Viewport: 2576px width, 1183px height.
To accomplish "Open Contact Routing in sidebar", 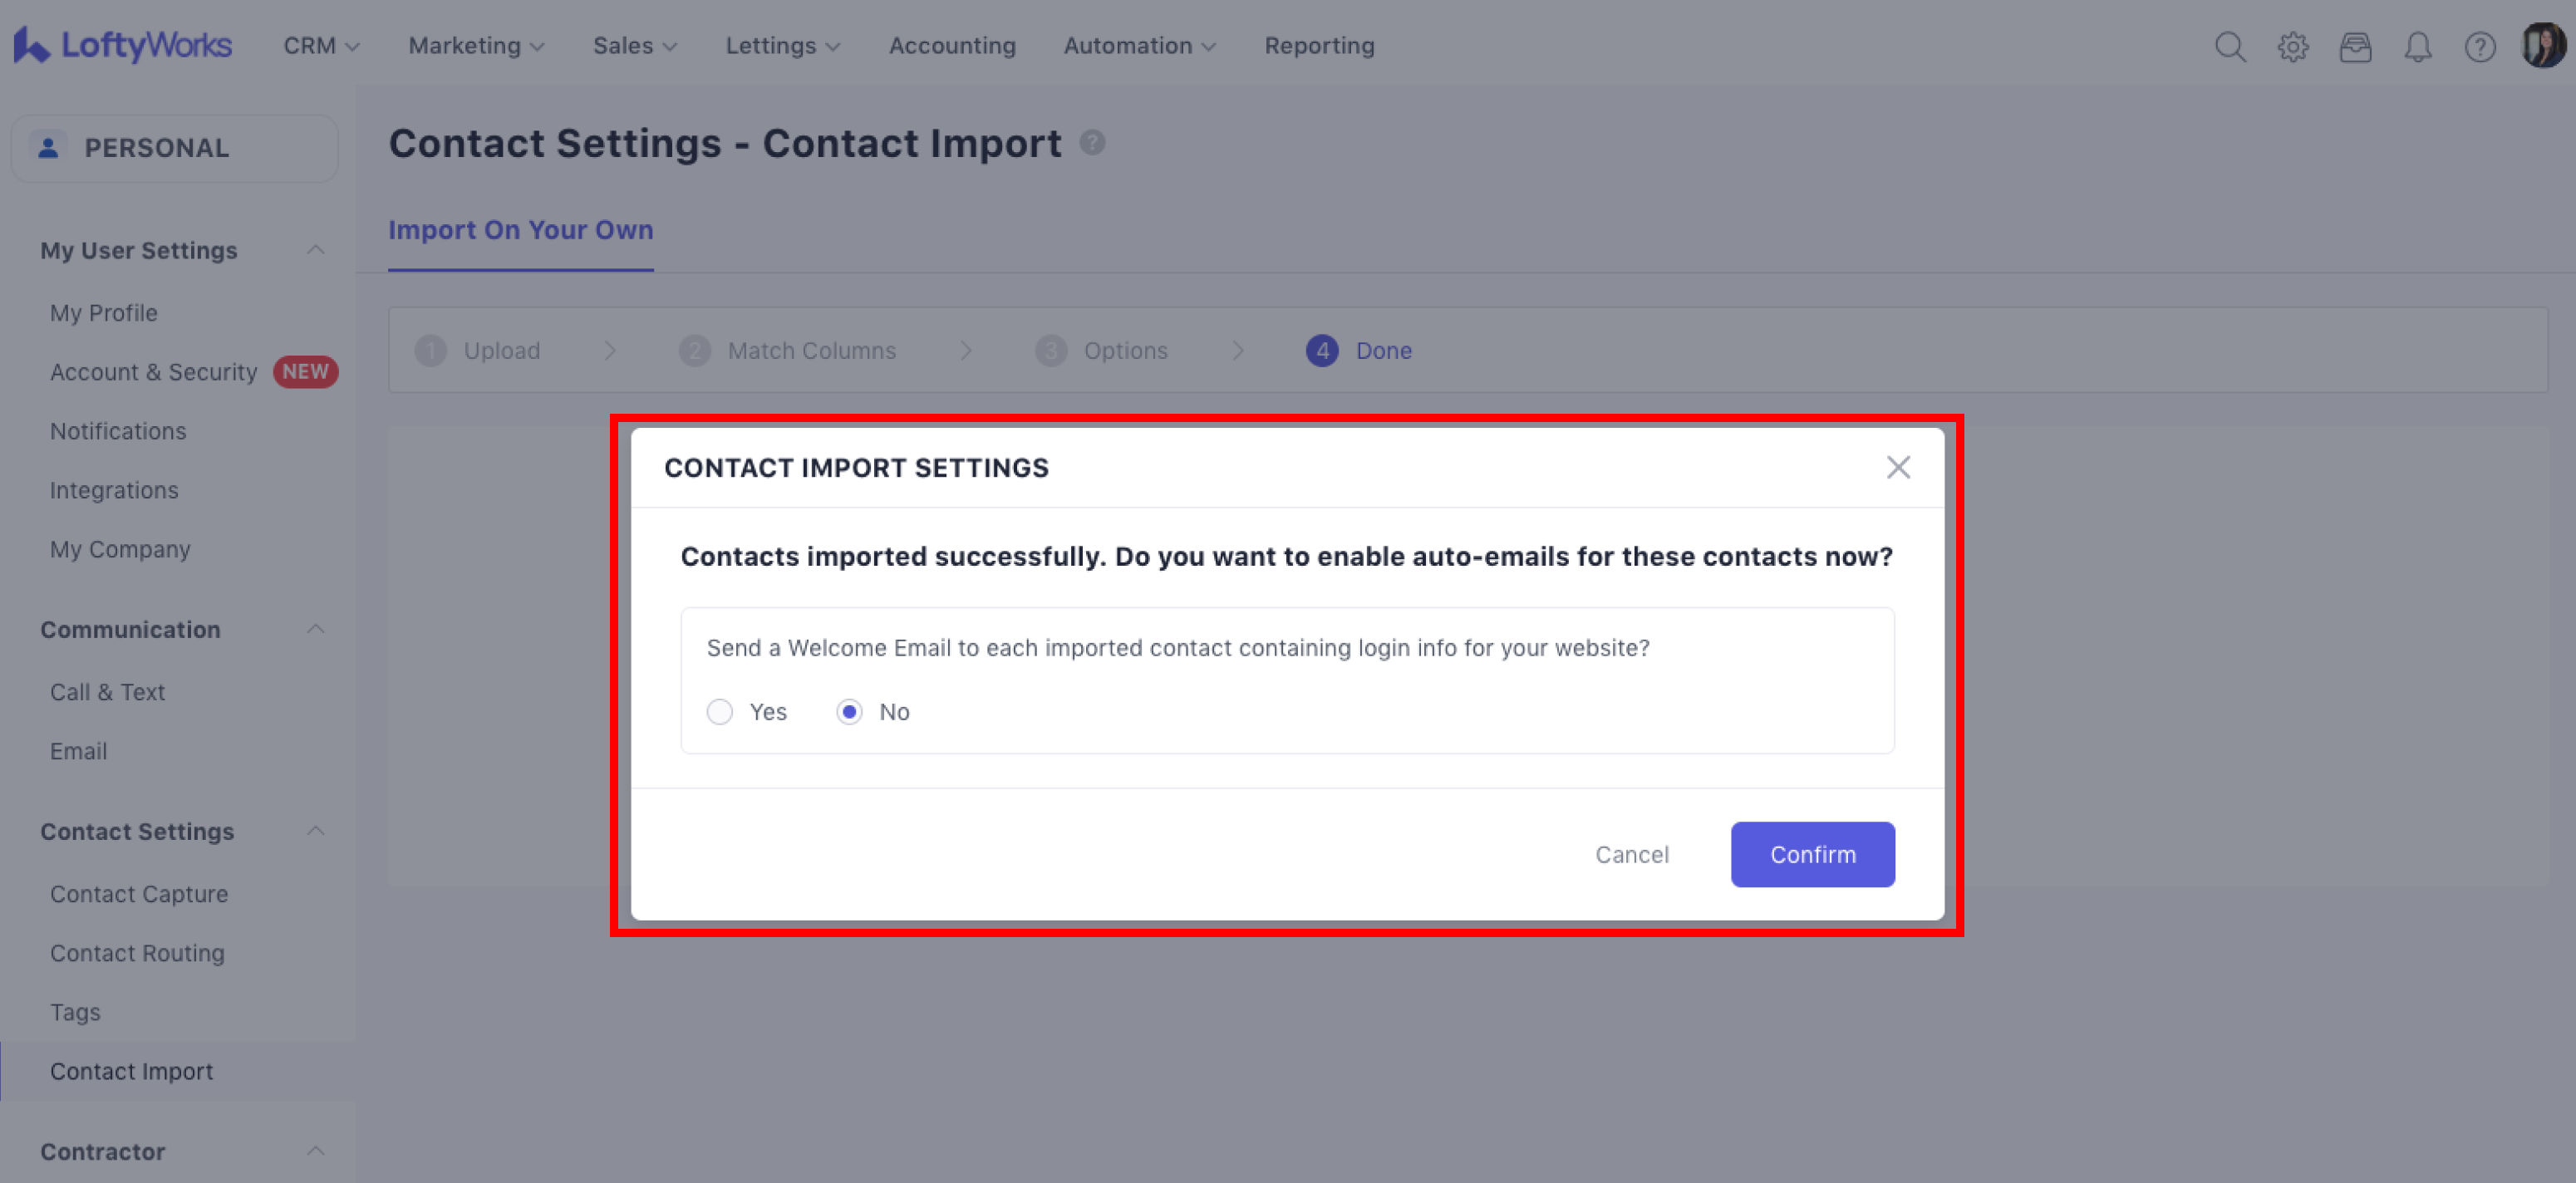I will pyautogui.click(x=137, y=953).
